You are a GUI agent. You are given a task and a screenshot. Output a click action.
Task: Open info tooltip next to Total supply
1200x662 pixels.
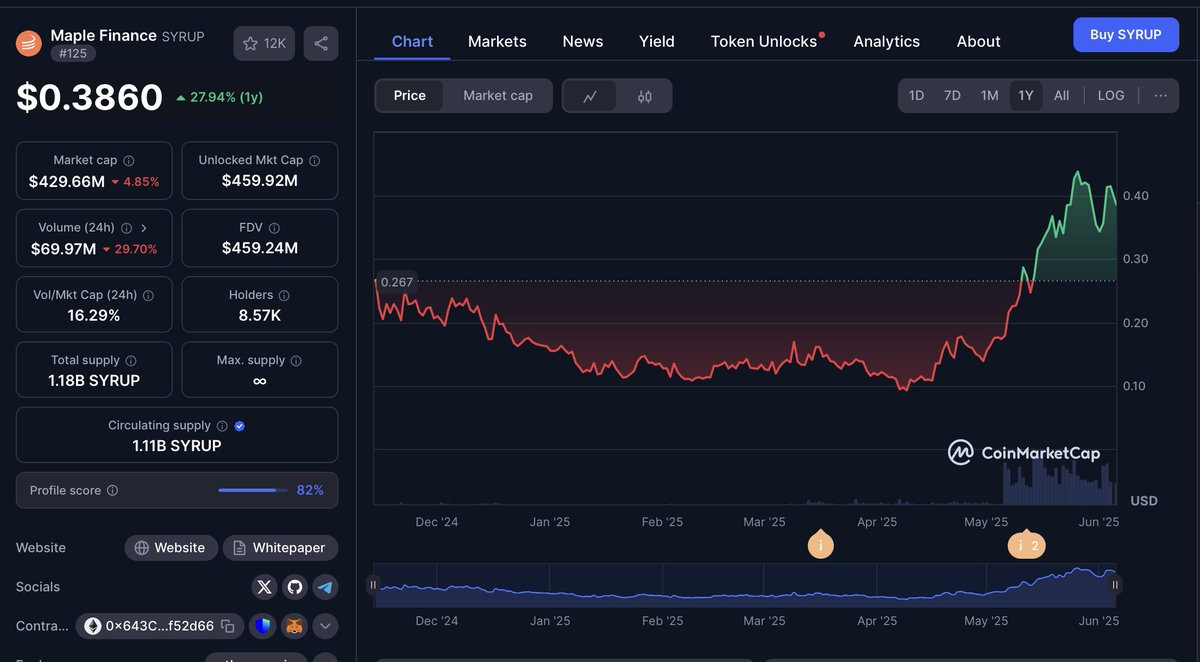pyautogui.click(x=131, y=360)
